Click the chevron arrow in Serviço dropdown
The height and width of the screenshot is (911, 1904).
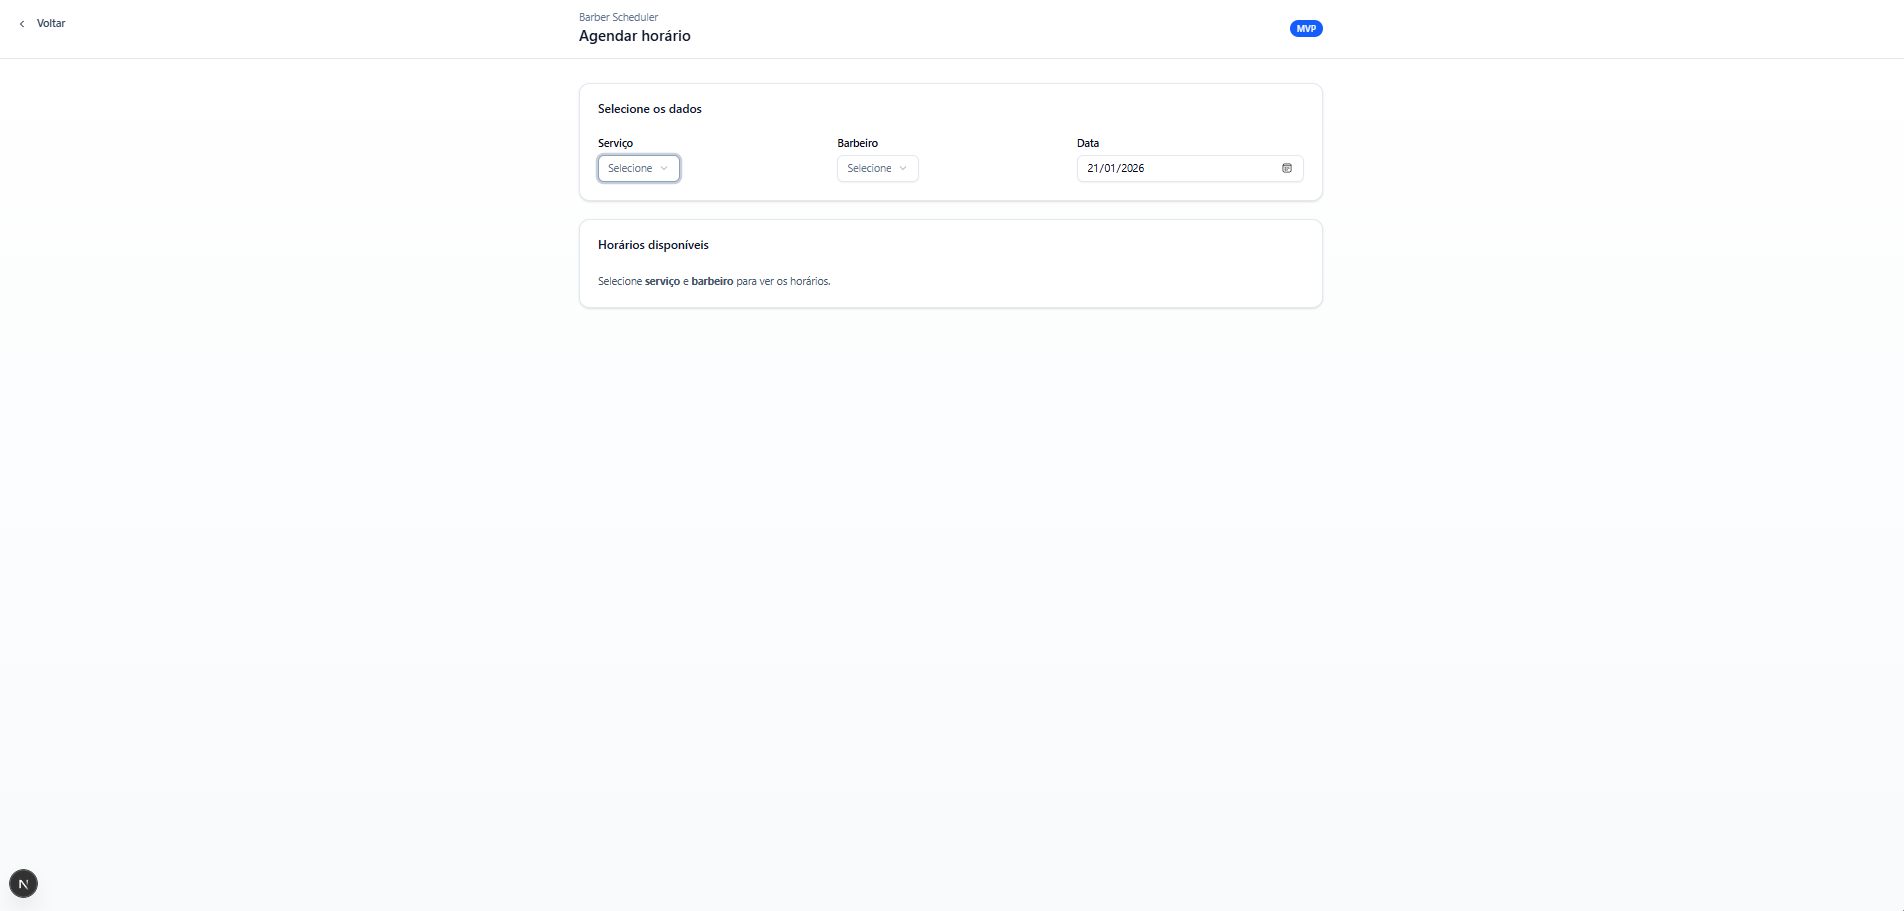point(664,168)
